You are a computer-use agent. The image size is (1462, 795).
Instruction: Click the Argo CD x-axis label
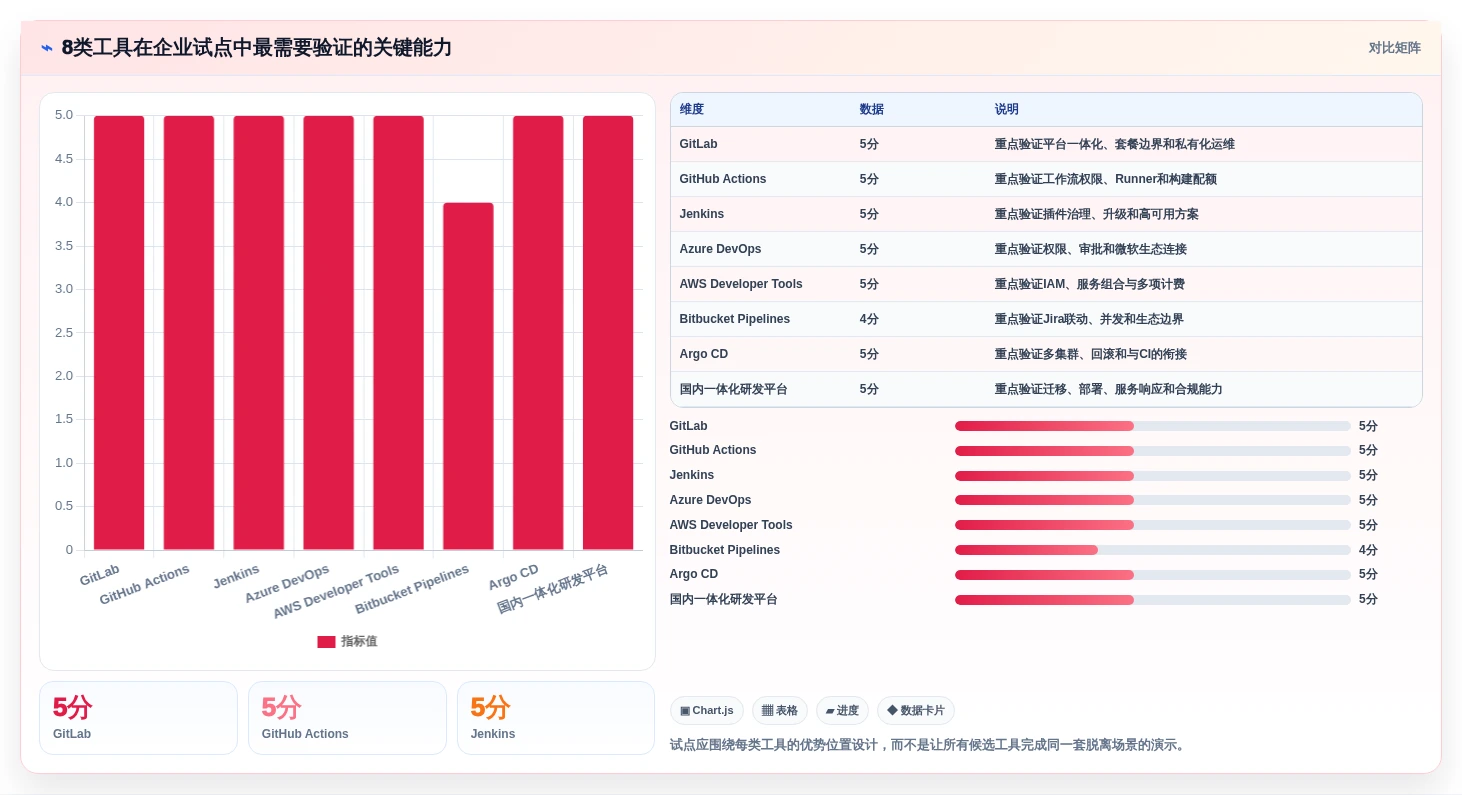click(x=514, y=577)
